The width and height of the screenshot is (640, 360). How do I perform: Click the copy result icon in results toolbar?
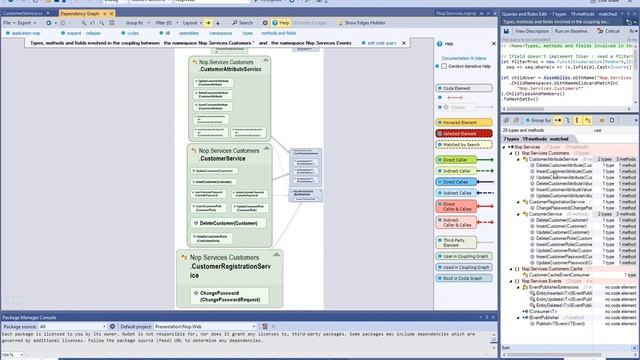612,120
